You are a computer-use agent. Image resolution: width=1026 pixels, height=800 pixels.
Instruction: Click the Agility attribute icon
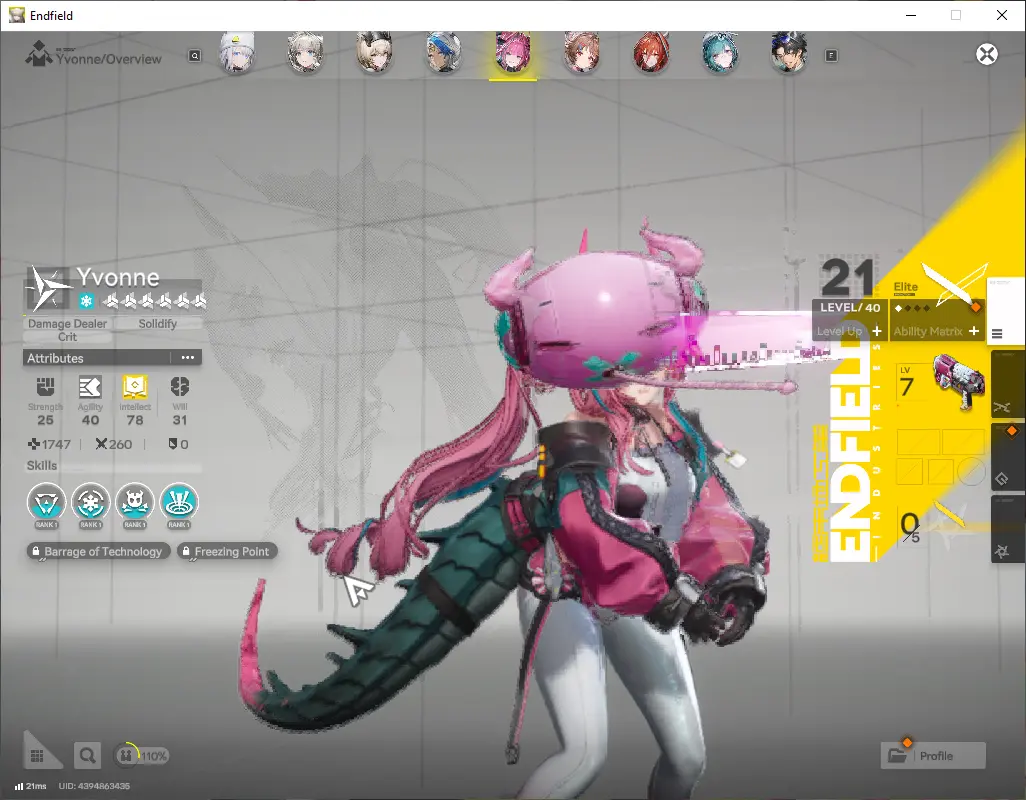pyautogui.click(x=90, y=387)
